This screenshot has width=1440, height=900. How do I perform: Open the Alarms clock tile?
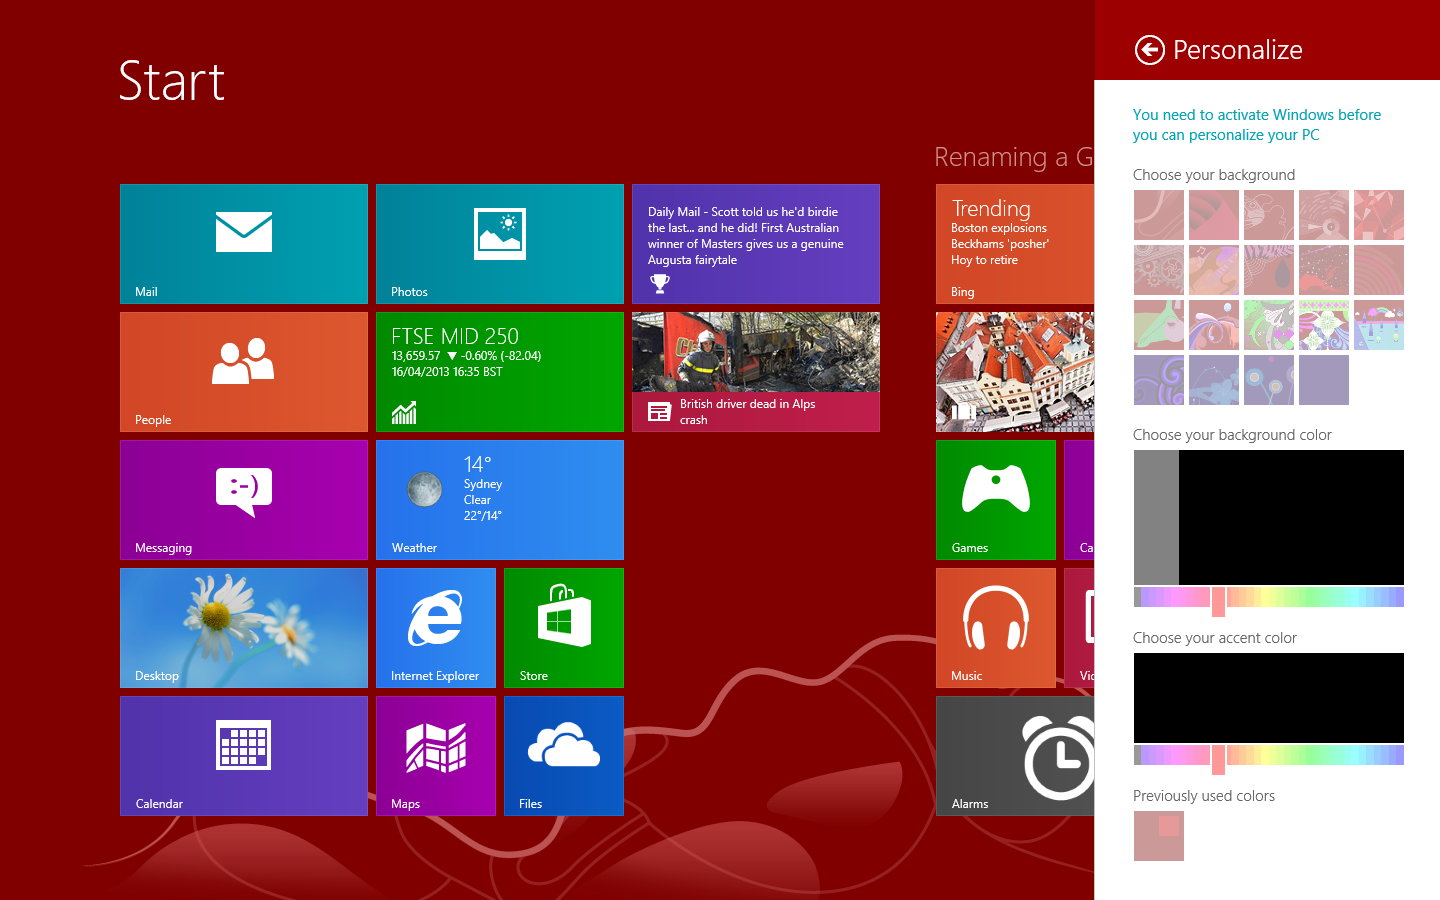coord(1015,756)
